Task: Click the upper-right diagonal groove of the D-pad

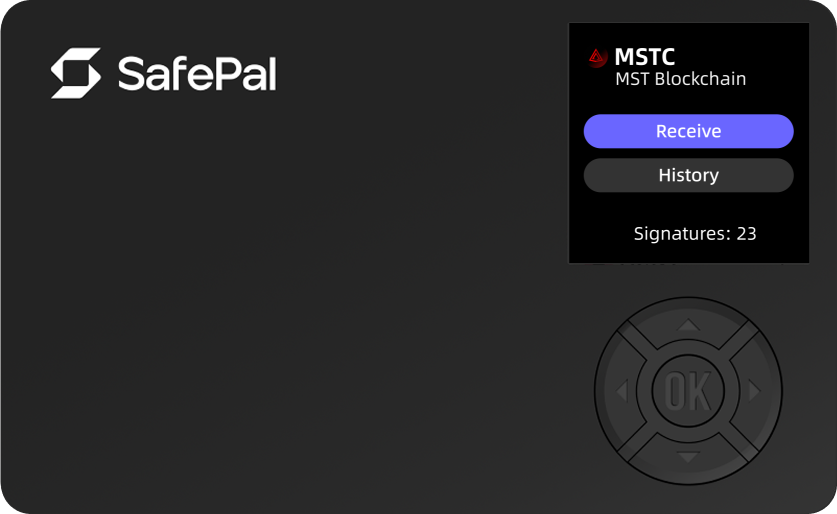Action: coord(740,339)
